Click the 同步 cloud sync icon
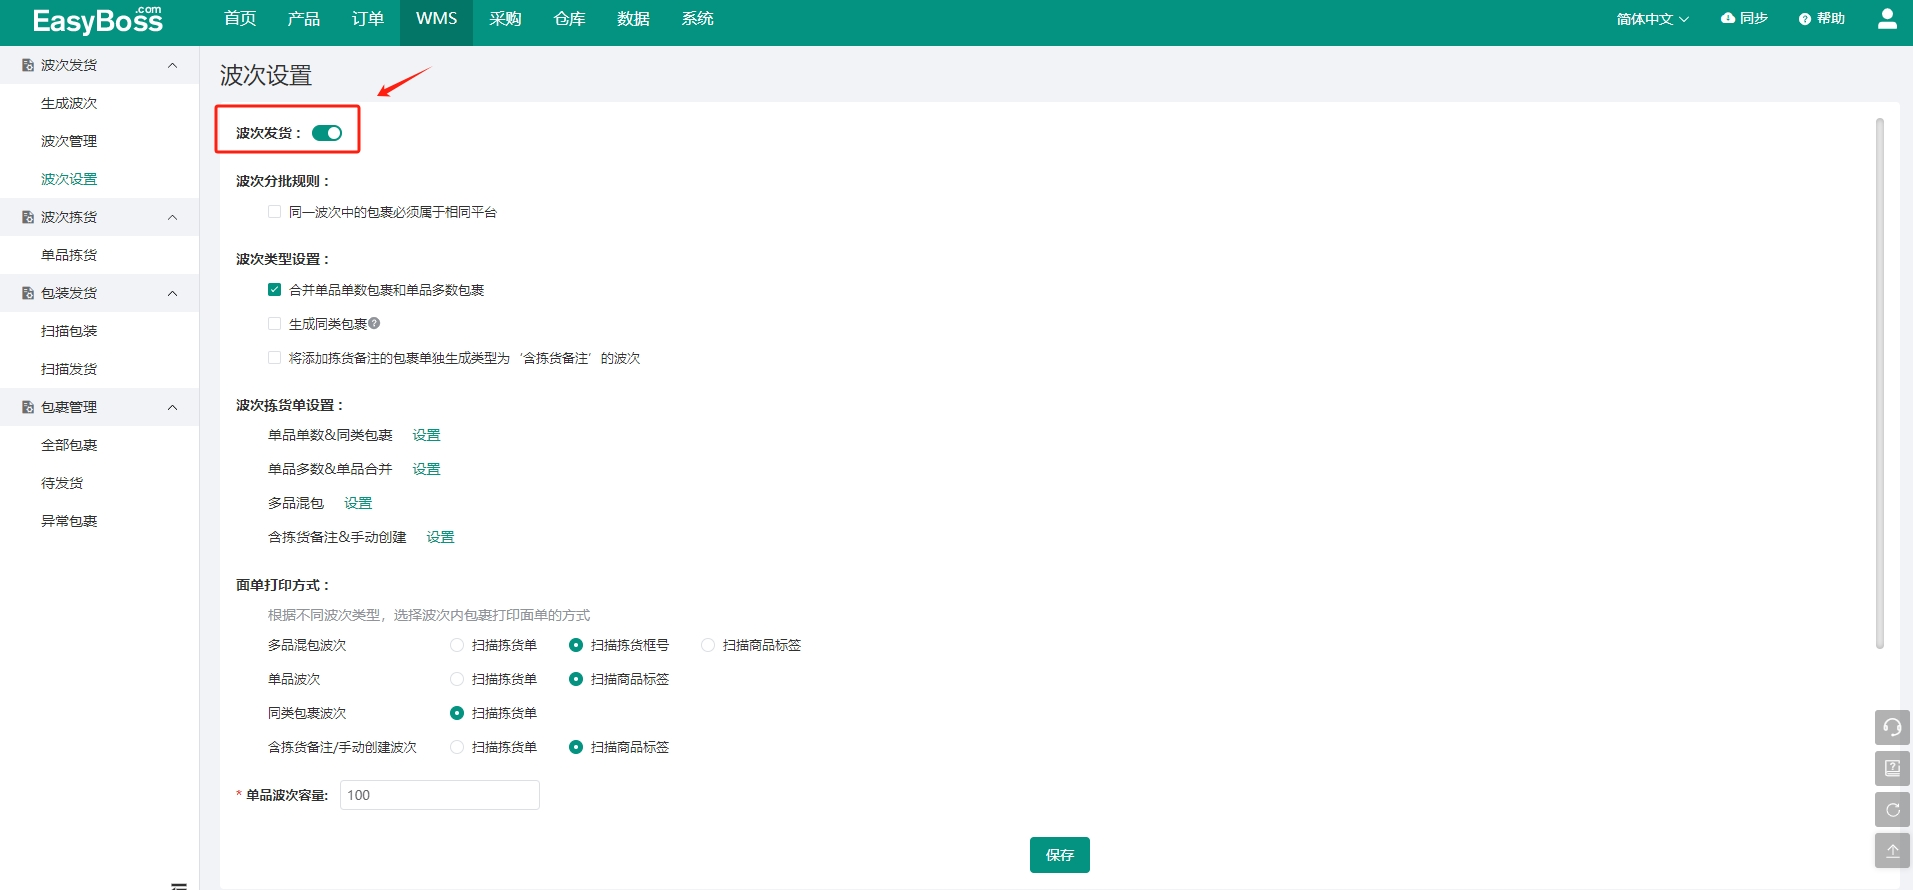Screen dimensions: 1913x890 tap(1727, 18)
